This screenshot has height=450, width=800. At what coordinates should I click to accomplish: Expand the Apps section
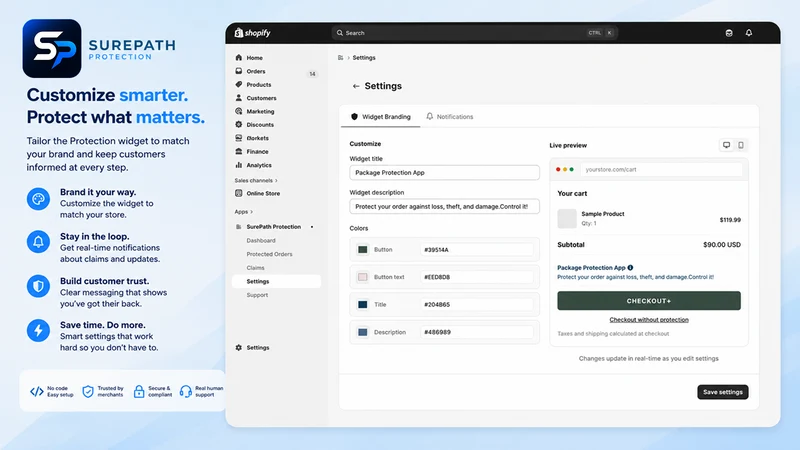click(x=244, y=211)
